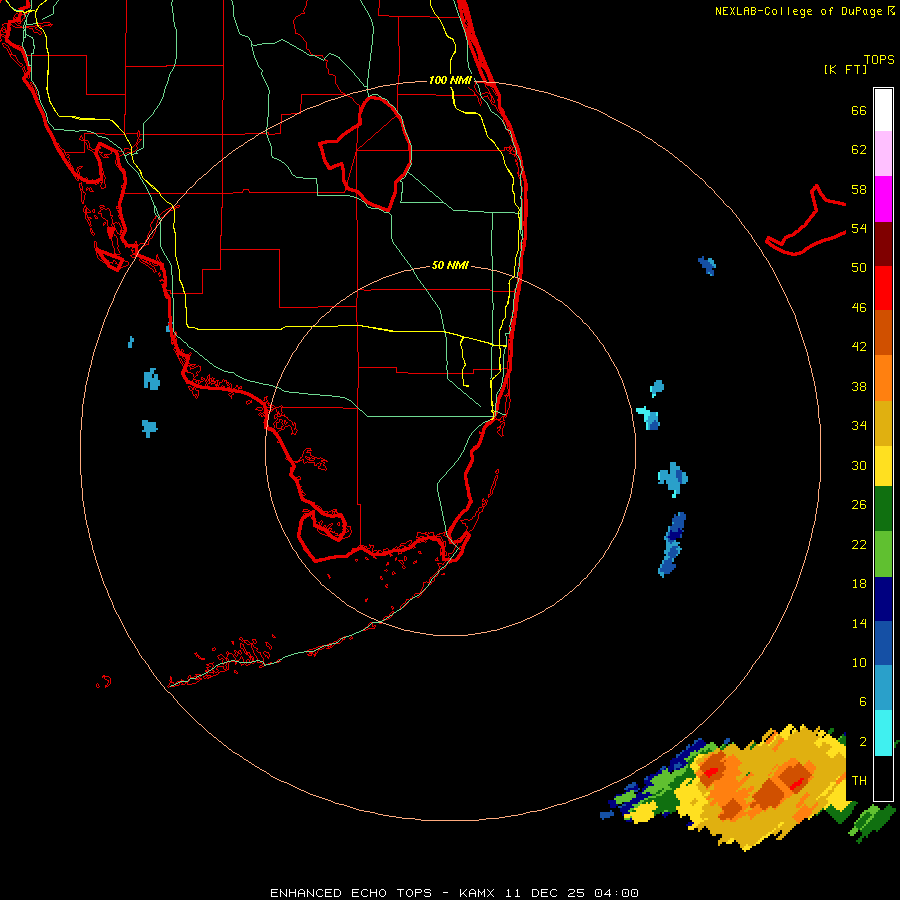Image resolution: width=900 pixels, height=900 pixels.
Task: Select the bright red 50 kft legend swatch
Action: (x=883, y=288)
